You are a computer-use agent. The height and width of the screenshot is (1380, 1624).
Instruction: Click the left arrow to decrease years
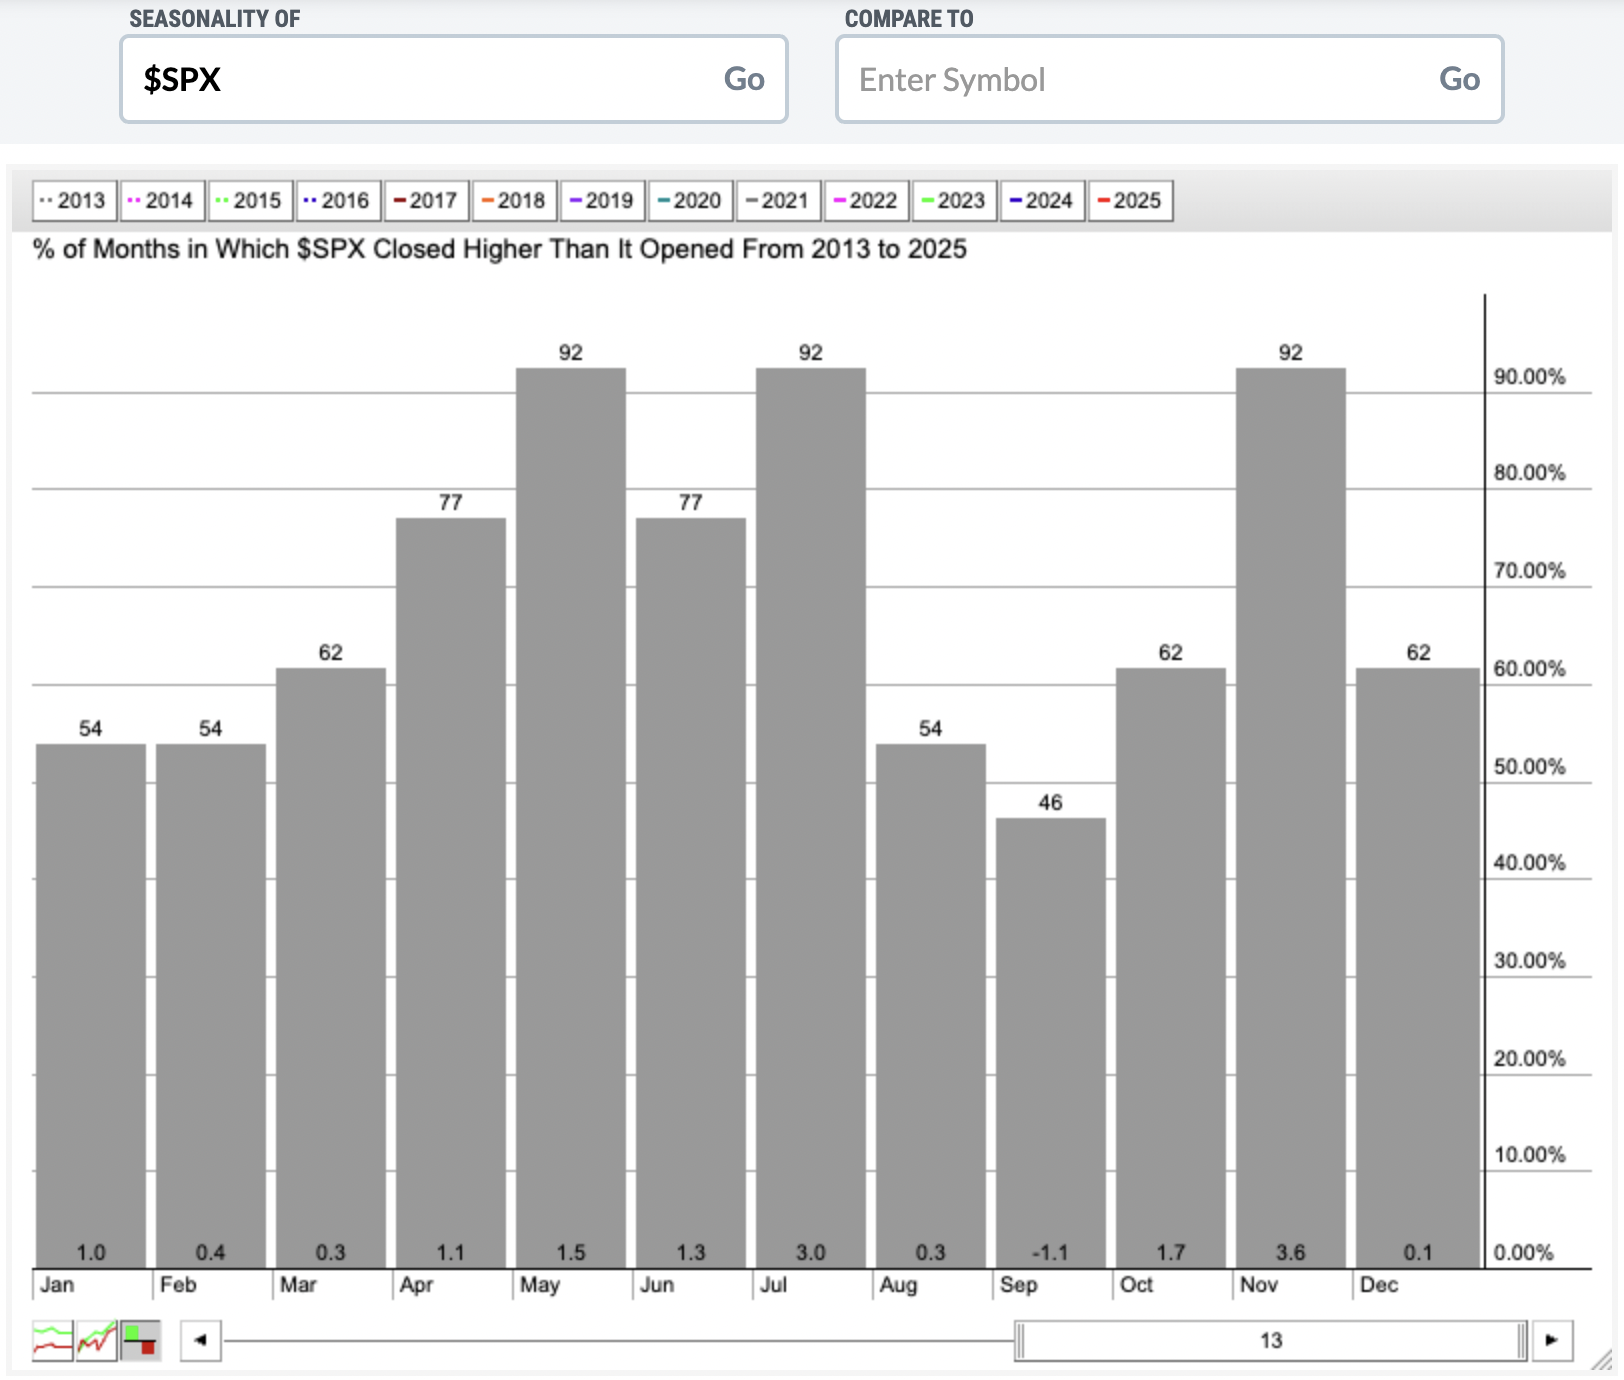point(200,1340)
